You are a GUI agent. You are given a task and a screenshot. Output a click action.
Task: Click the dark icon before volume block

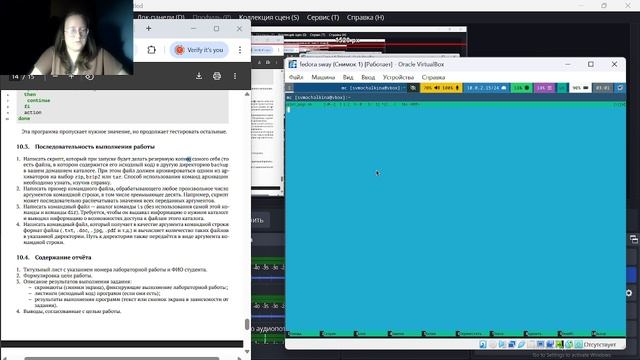point(413,88)
